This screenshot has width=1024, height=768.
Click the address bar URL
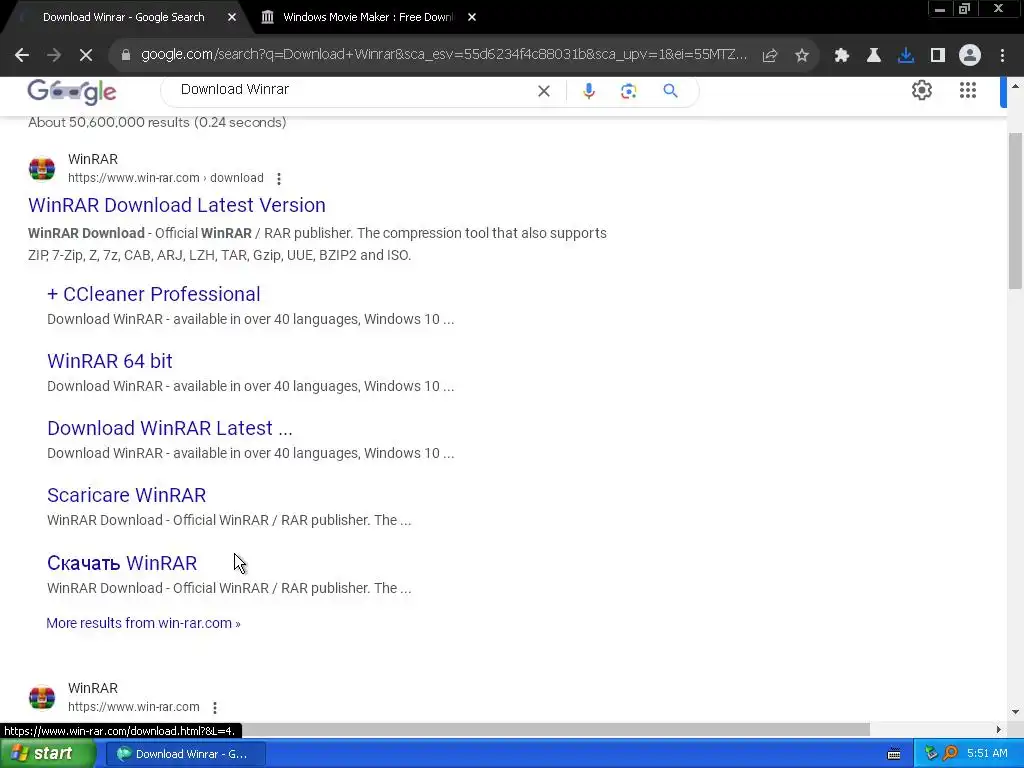444,54
